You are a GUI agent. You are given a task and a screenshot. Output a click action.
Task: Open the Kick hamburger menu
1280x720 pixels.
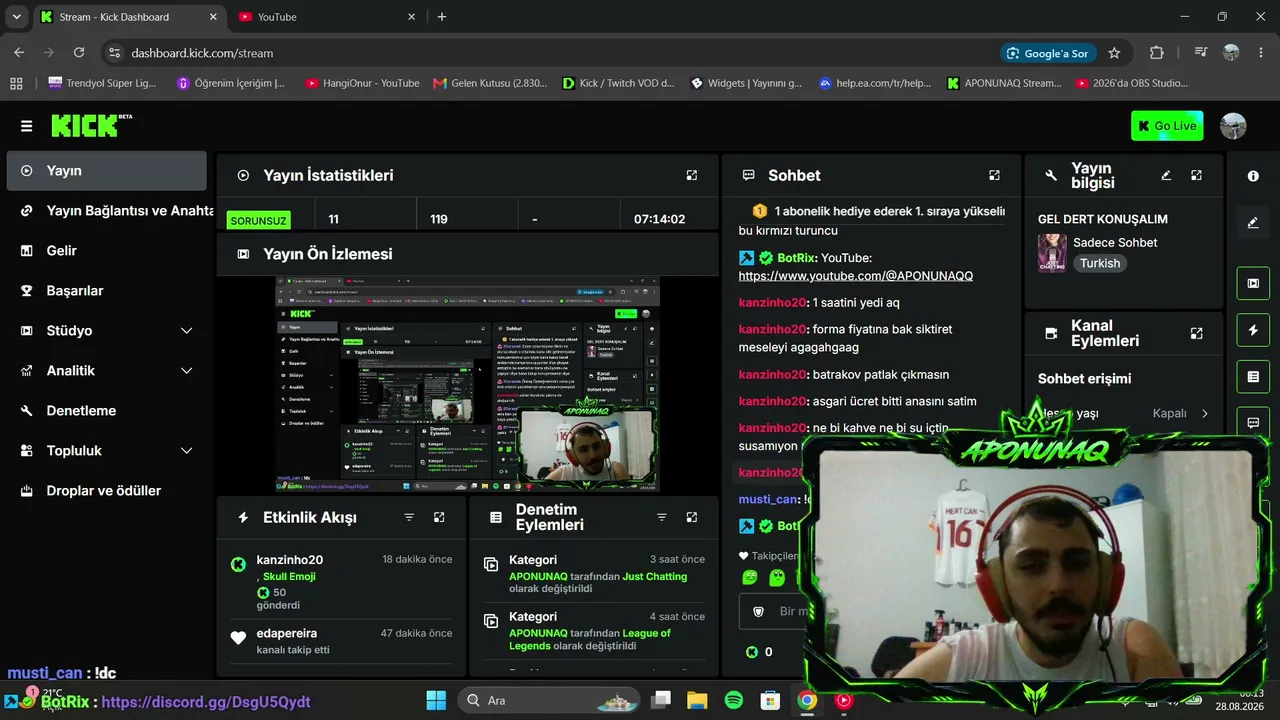(26, 126)
